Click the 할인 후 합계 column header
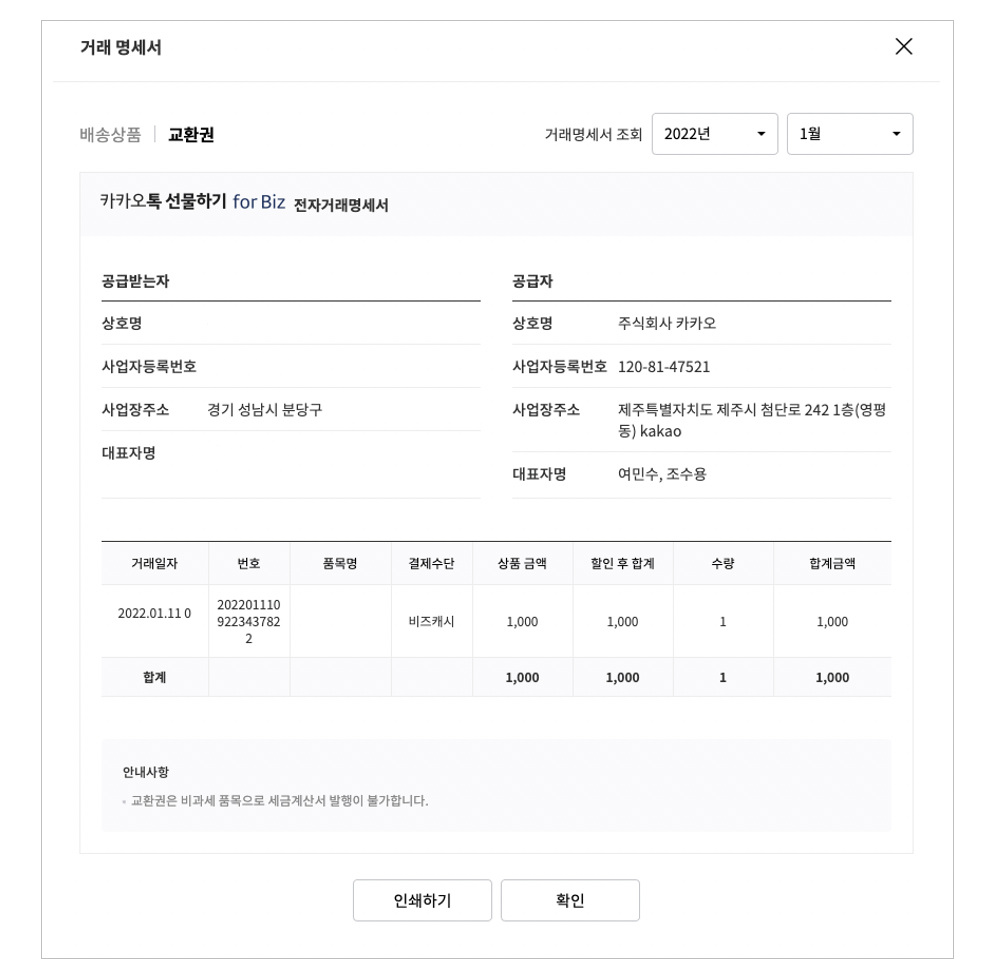Screen dimensions: 981x969 623,564
